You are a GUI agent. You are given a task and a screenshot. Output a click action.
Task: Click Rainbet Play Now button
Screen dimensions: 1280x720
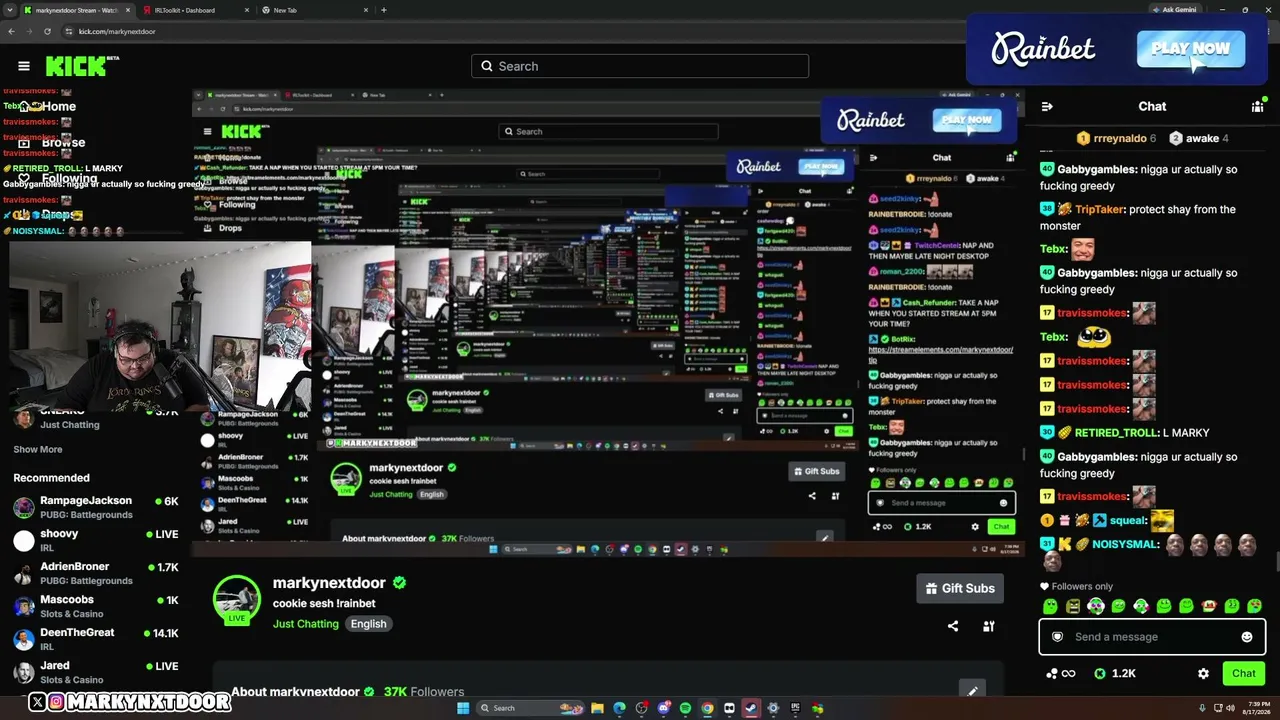coord(1190,48)
